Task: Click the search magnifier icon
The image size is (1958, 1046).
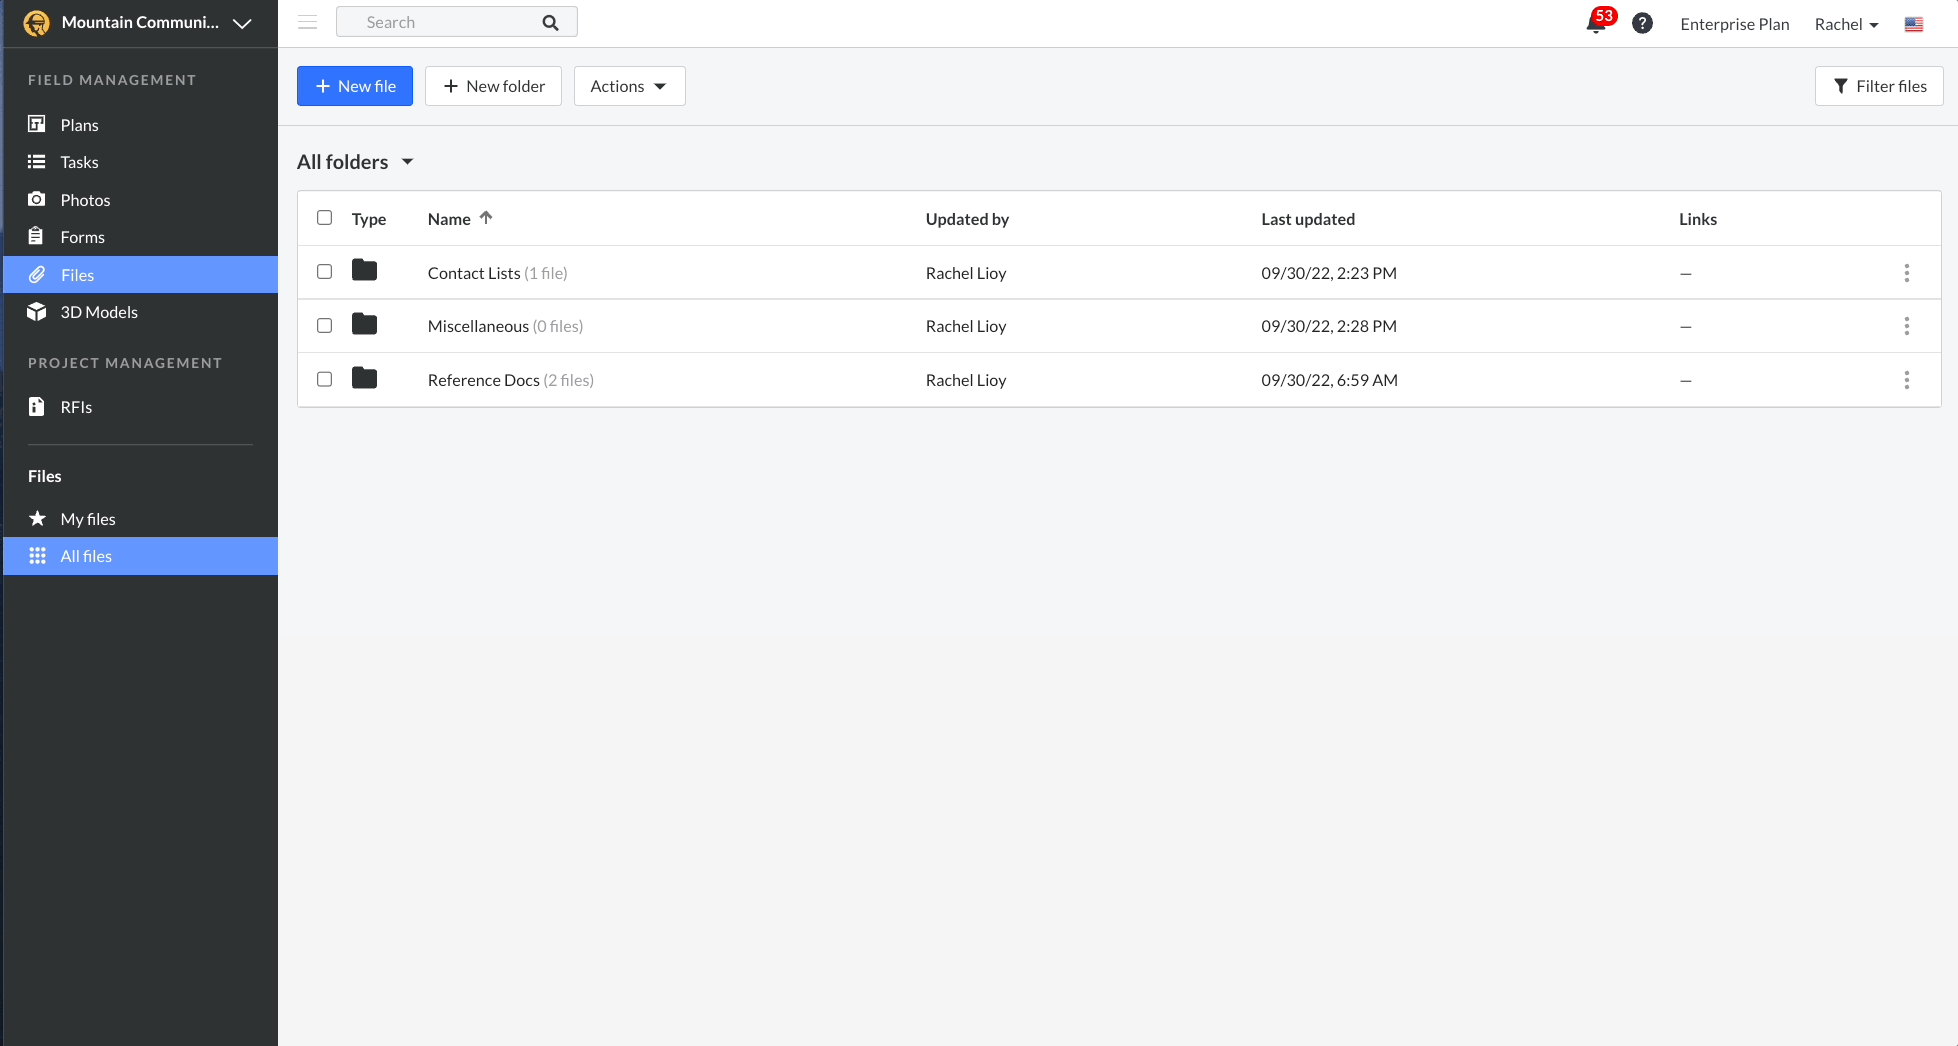Action: [x=550, y=23]
